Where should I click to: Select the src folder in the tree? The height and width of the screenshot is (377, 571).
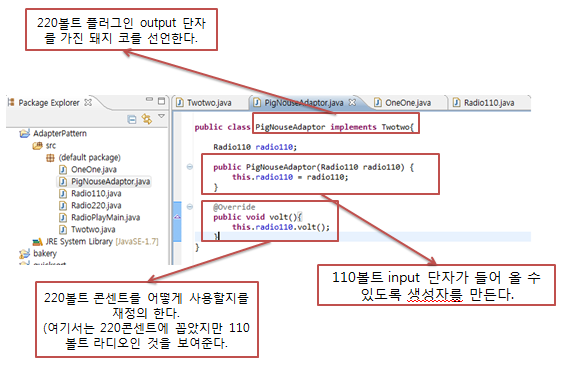coord(51,146)
